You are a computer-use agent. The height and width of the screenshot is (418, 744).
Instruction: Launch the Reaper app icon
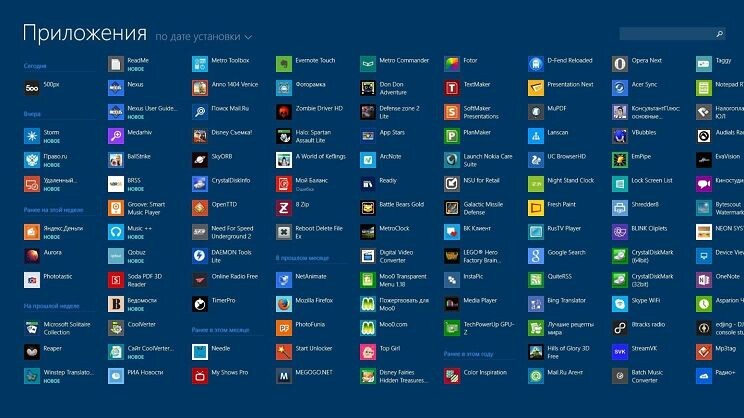point(32,352)
